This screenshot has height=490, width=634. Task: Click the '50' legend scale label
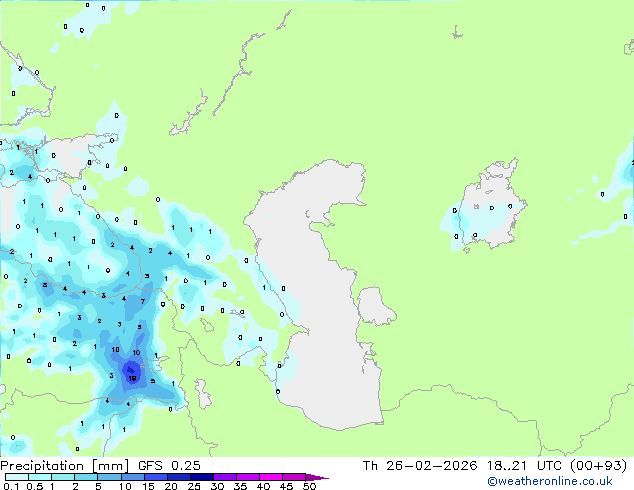pos(309,486)
